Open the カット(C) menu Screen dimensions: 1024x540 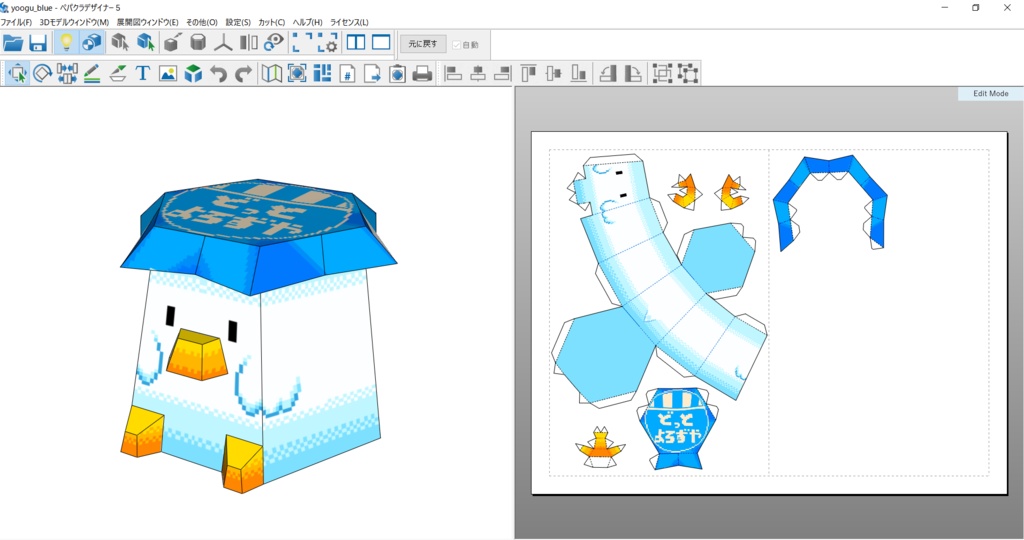tap(272, 22)
